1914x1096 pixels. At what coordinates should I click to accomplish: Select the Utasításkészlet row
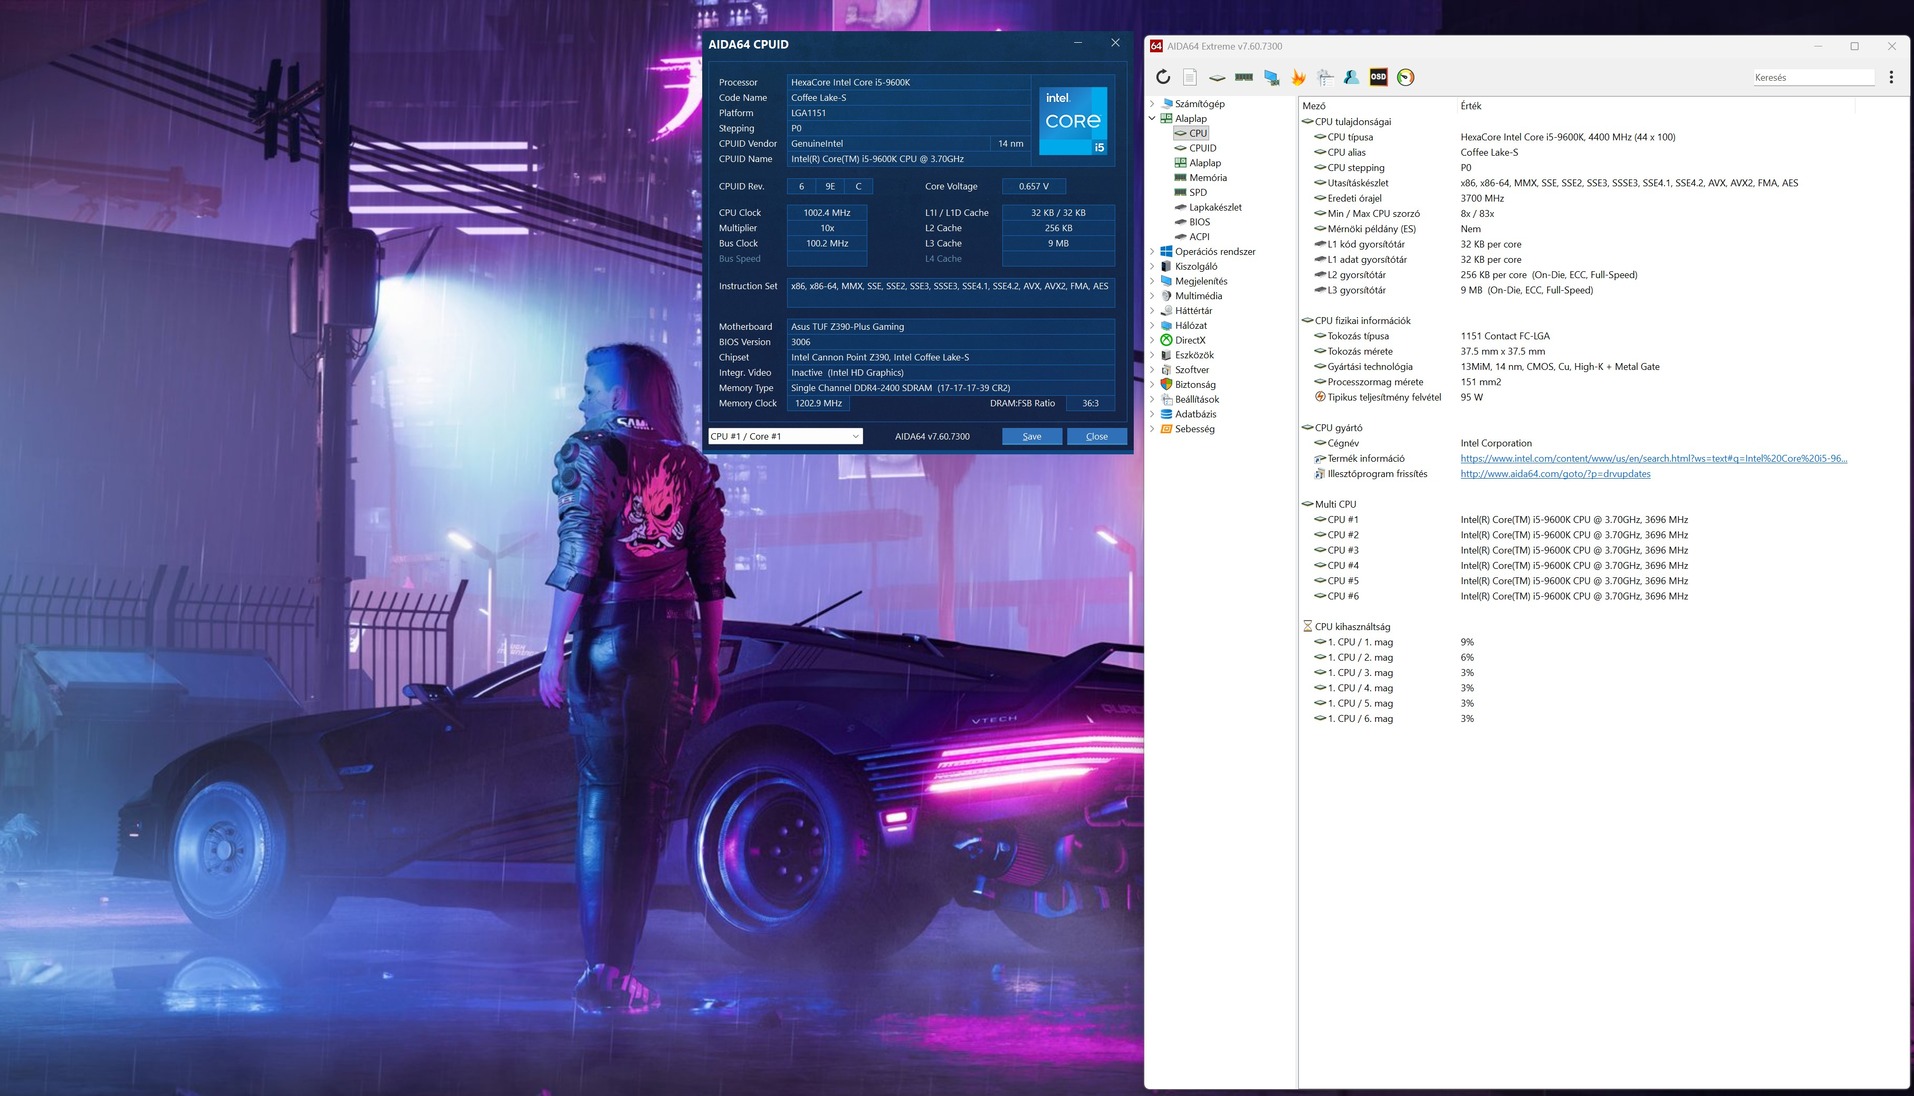tap(1604, 183)
